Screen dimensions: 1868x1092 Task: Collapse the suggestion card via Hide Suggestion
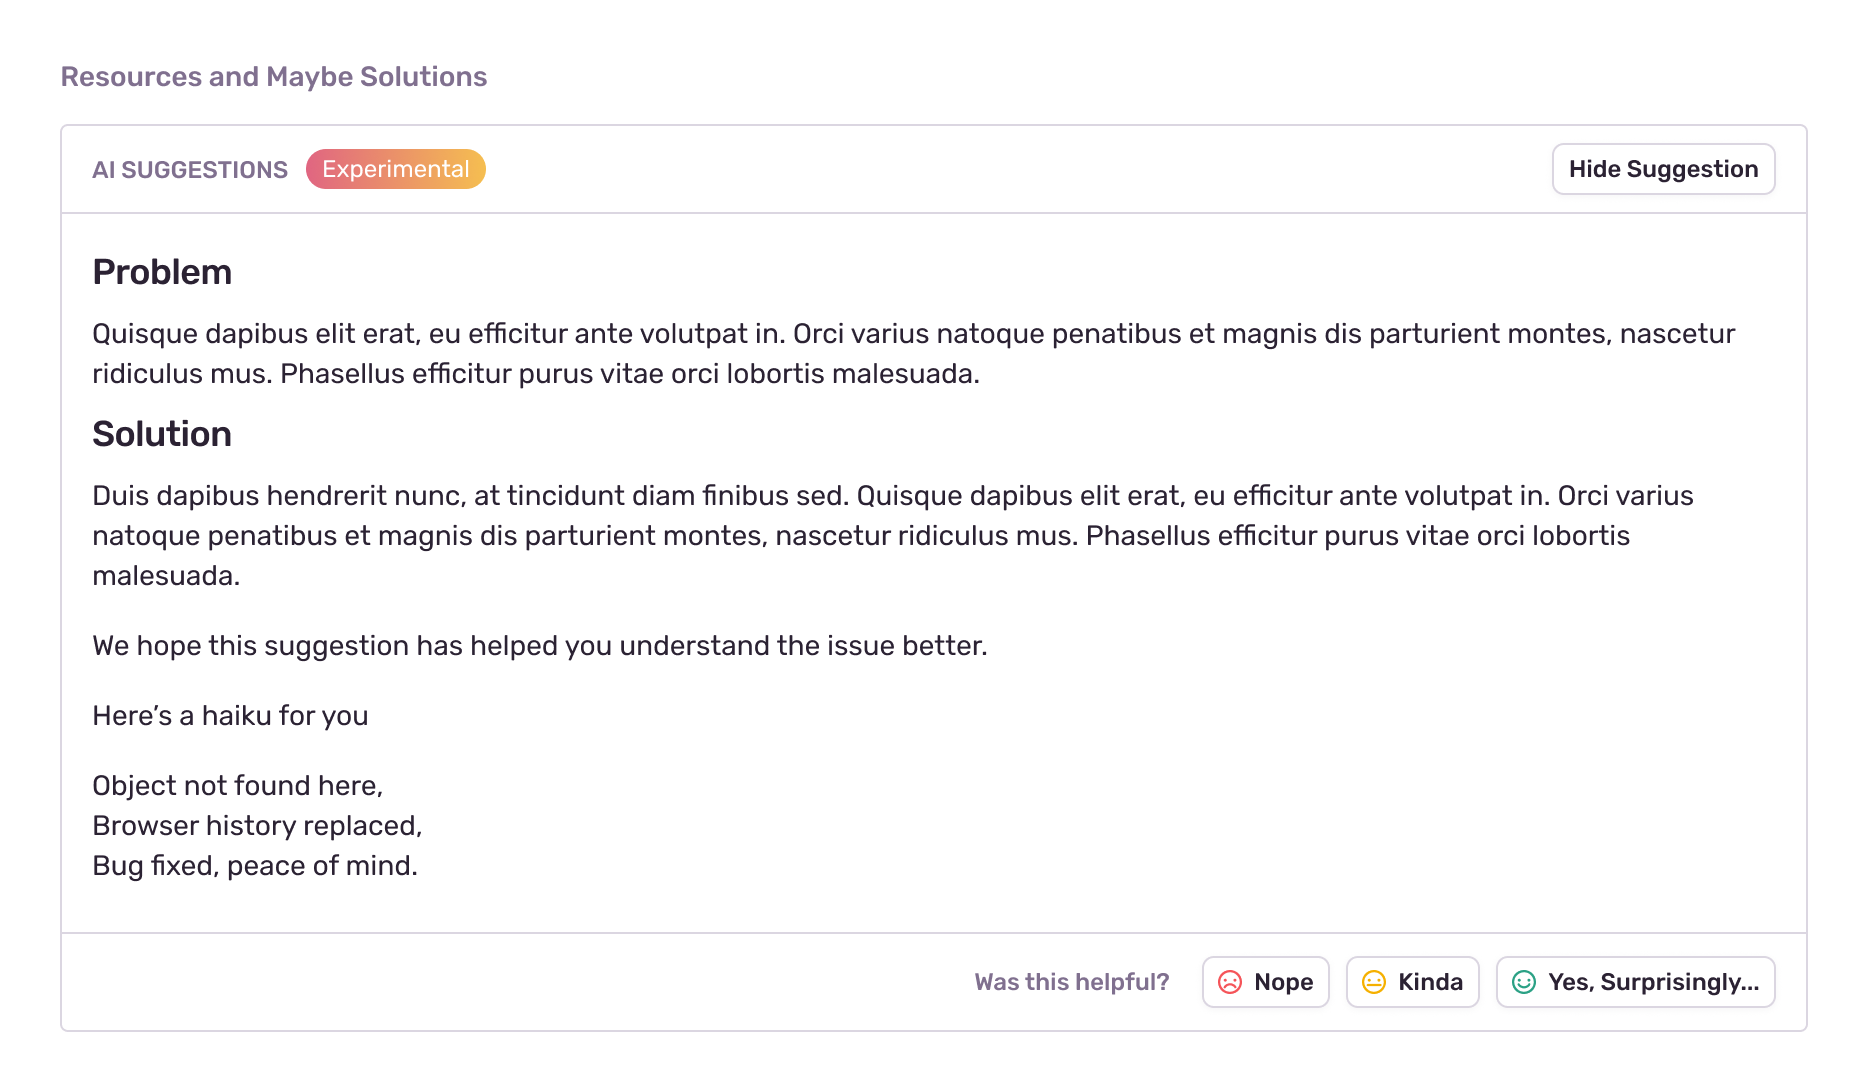tap(1663, 169)
